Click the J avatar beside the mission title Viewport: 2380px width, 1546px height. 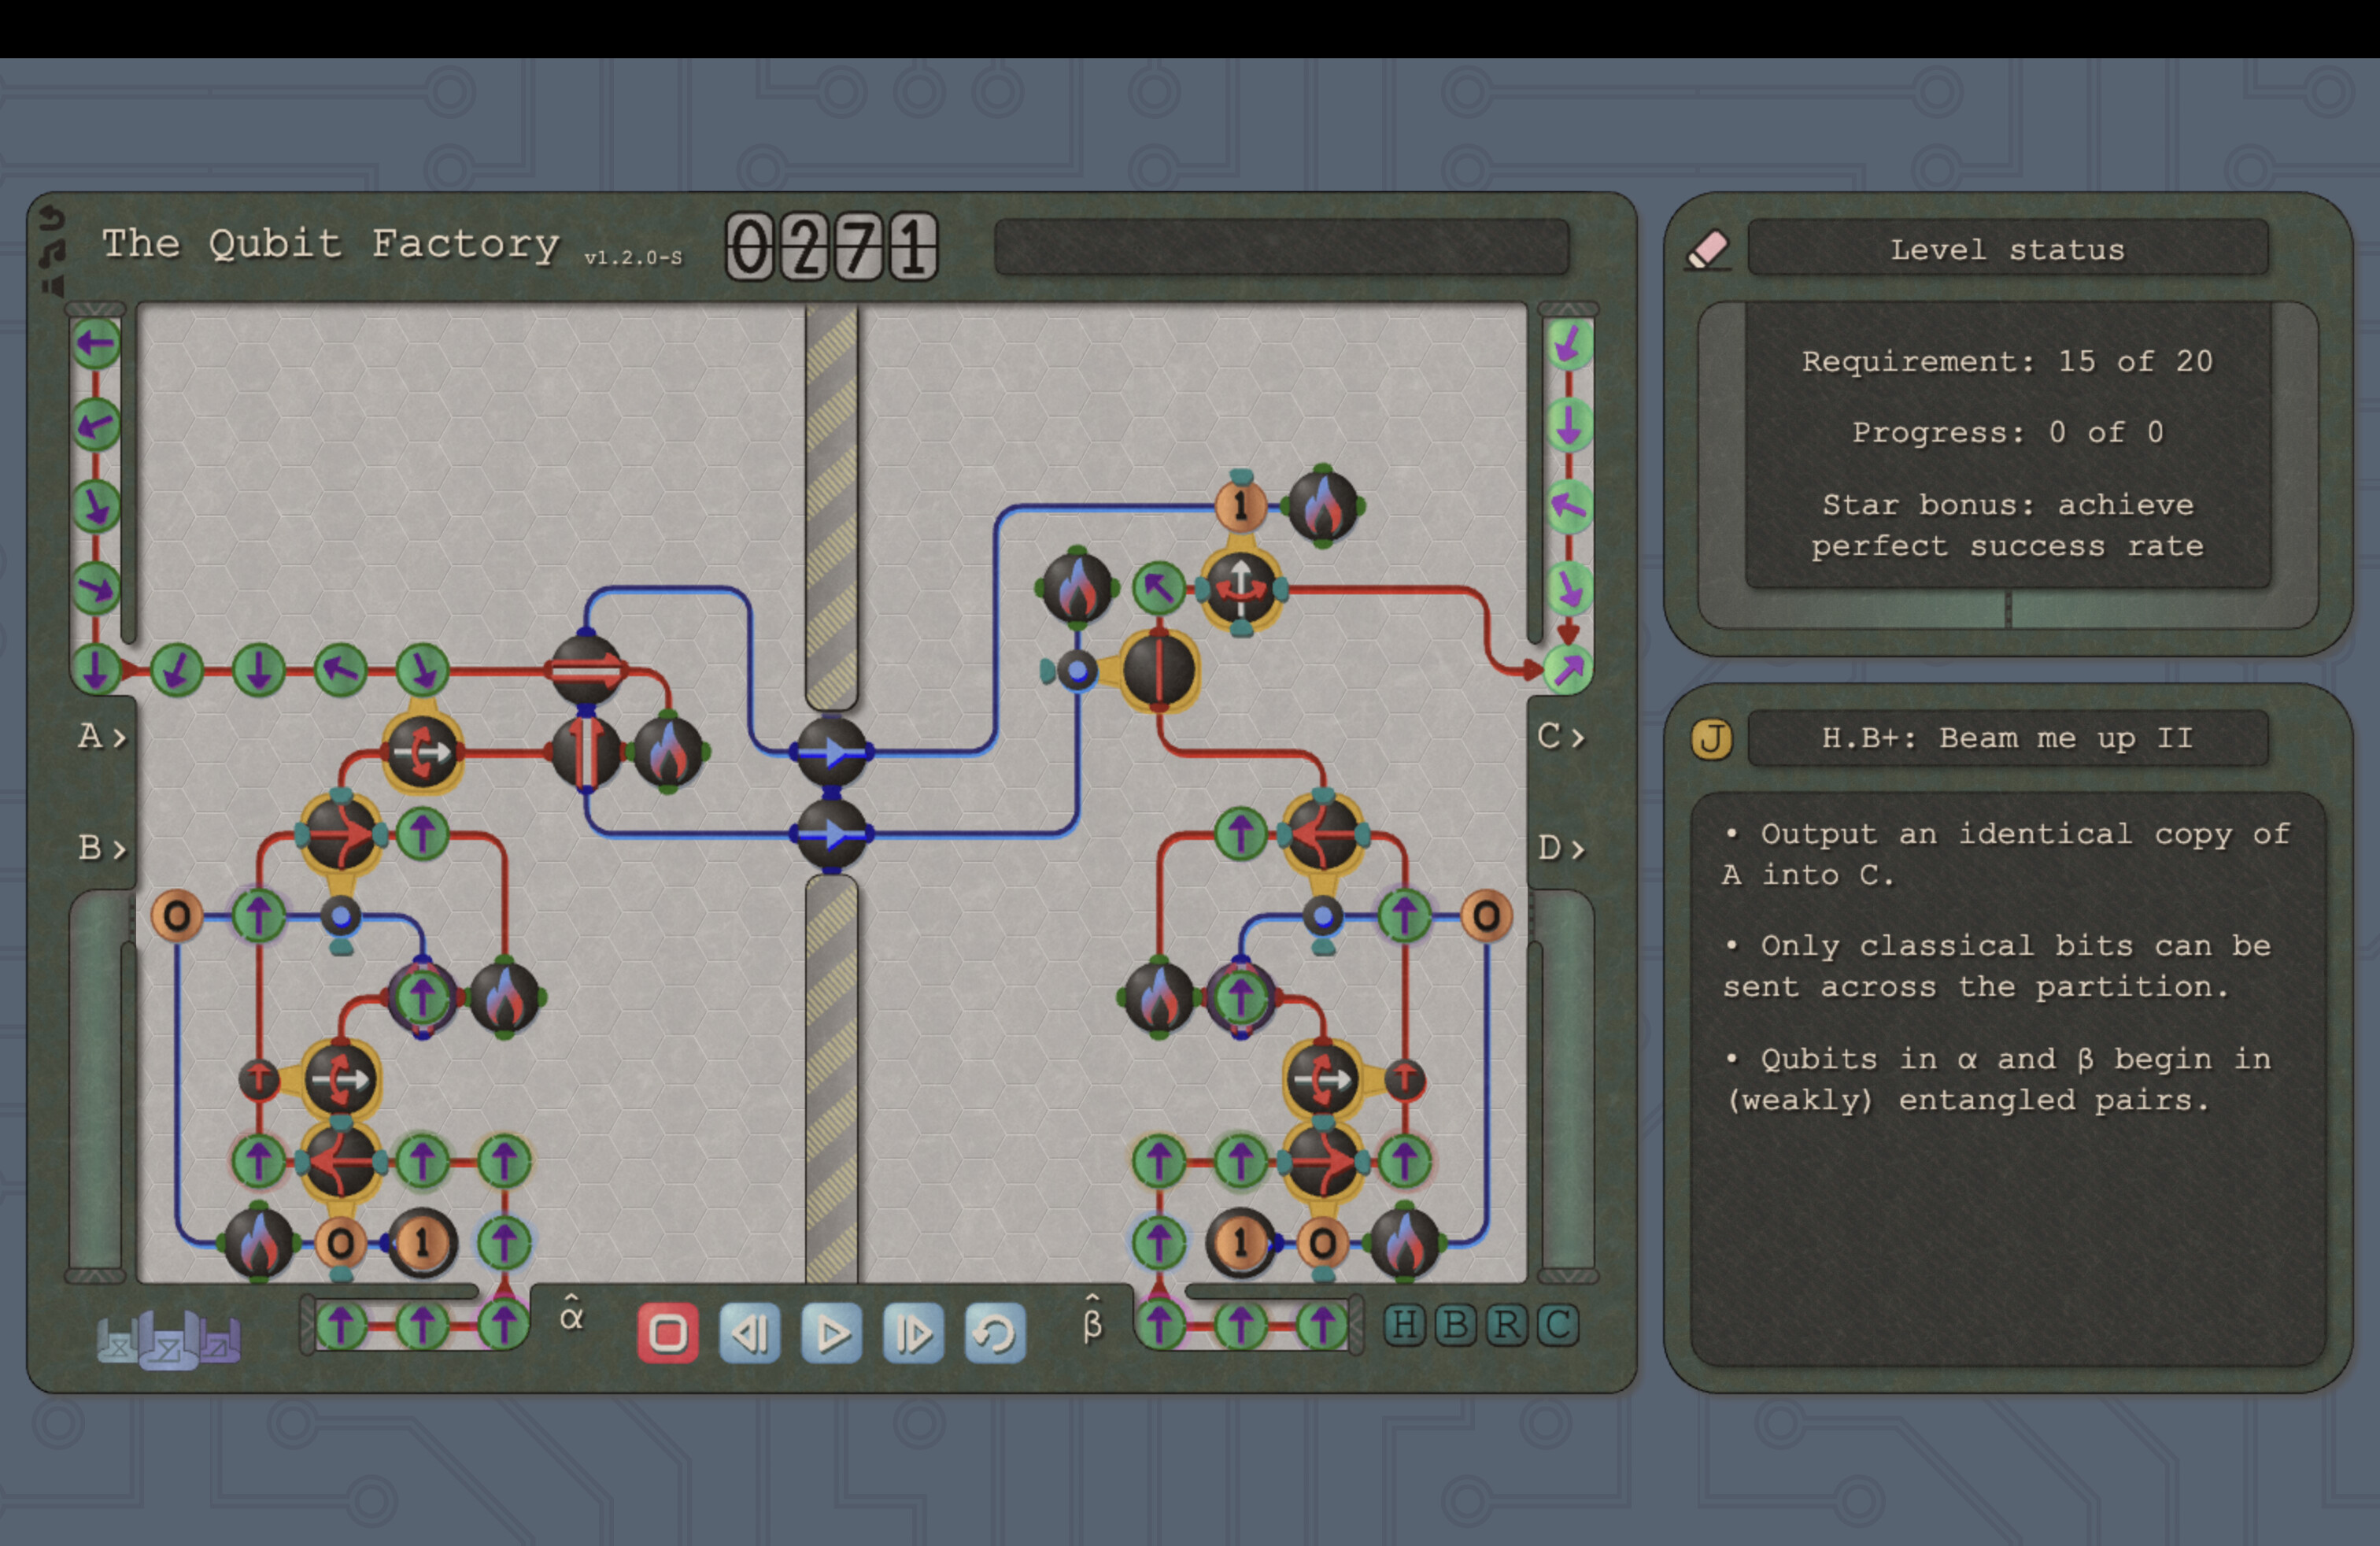pyautogui.click(x=1712, y=740)
